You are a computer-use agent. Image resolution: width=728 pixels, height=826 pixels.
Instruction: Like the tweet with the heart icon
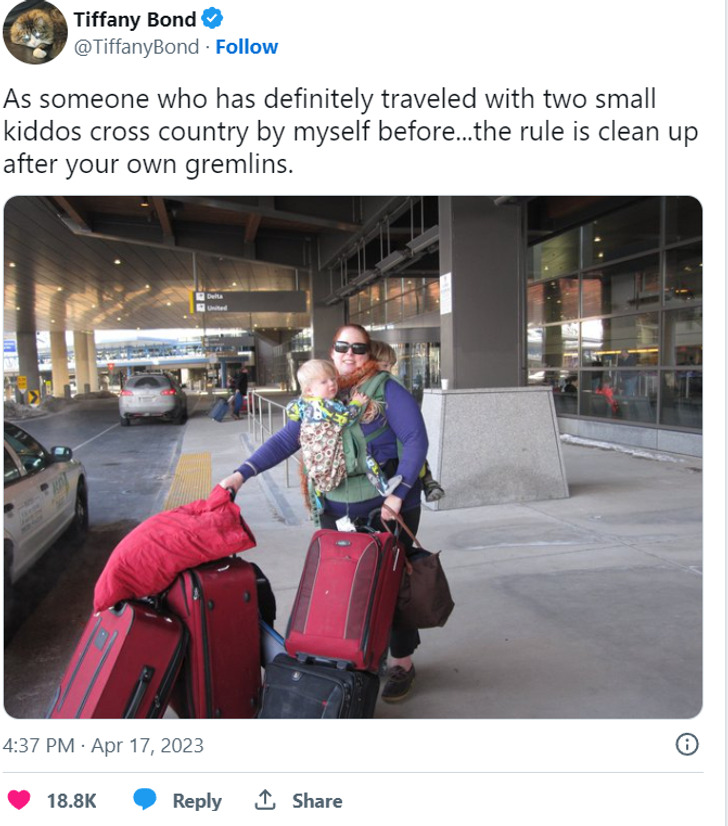coord(19,800)
